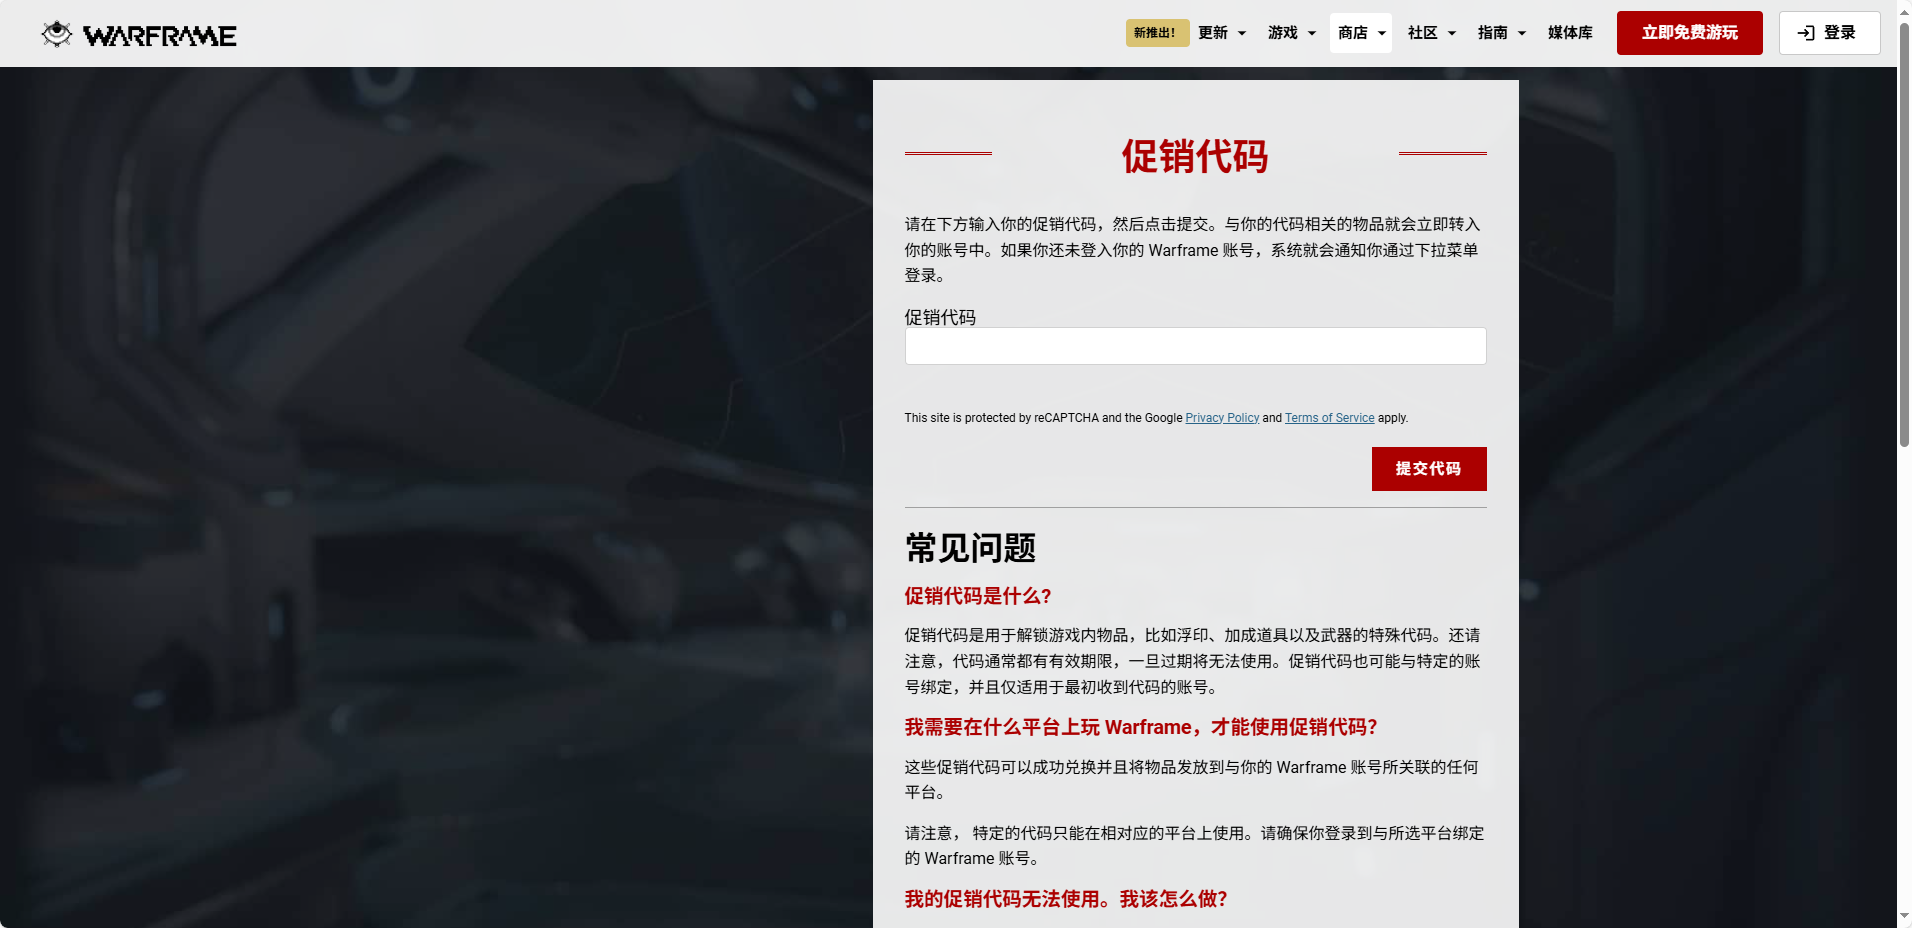Click the 登录 login button
The width and height of the screenshot is (1912, 928).
pos(1829,33)
